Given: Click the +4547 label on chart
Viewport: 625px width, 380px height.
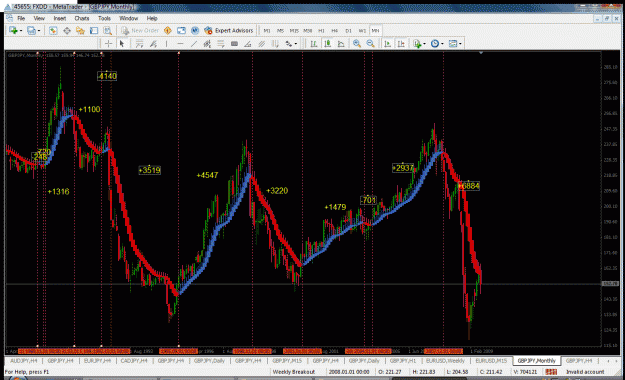Looking at the screenshot, I should [207, 175].
